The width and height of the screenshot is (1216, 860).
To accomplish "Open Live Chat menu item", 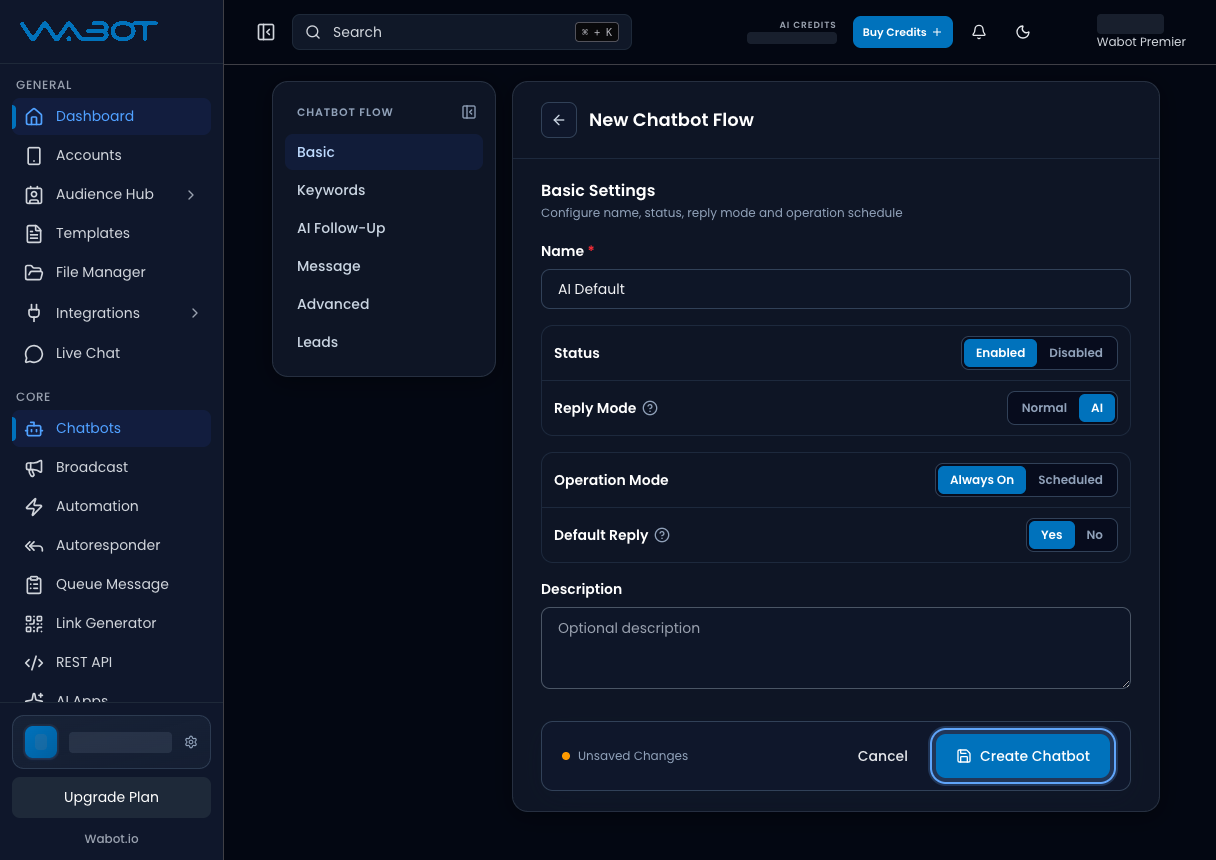I will [x=111, y=353].
